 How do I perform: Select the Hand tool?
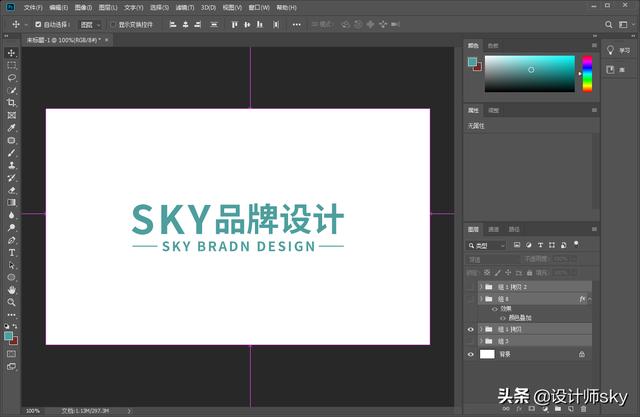(x=12, y=290)
